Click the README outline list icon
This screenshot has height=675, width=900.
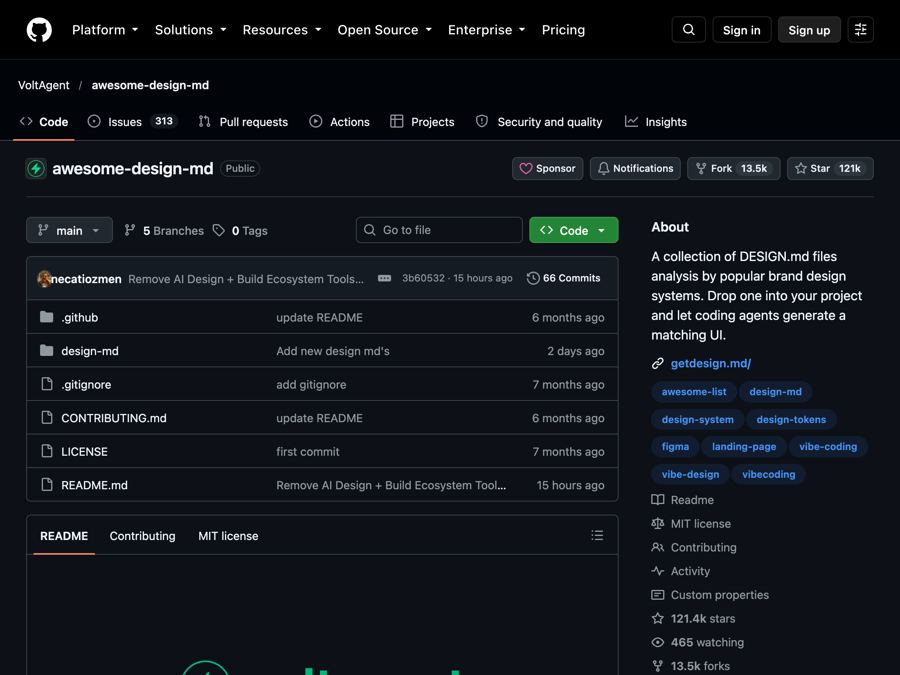(x=597, y=536)
